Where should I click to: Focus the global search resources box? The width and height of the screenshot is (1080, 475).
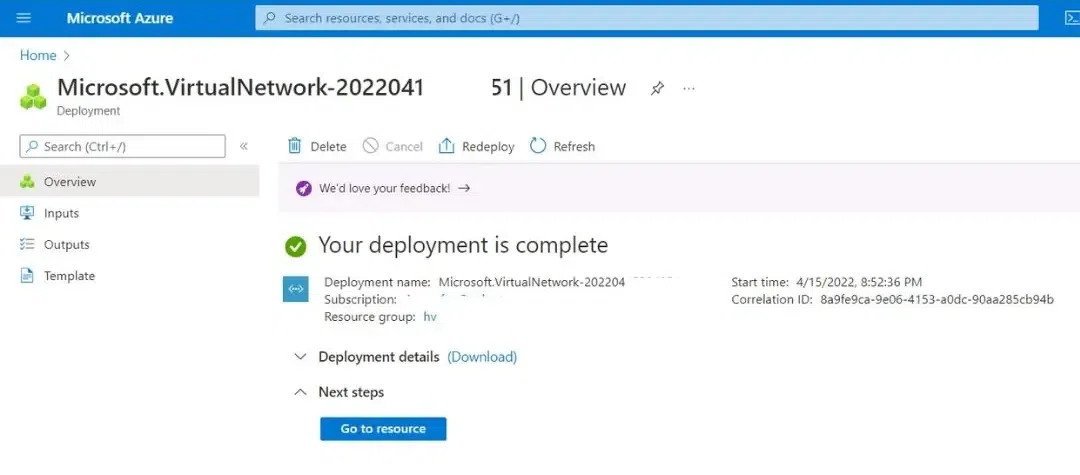tap(647, 18)
